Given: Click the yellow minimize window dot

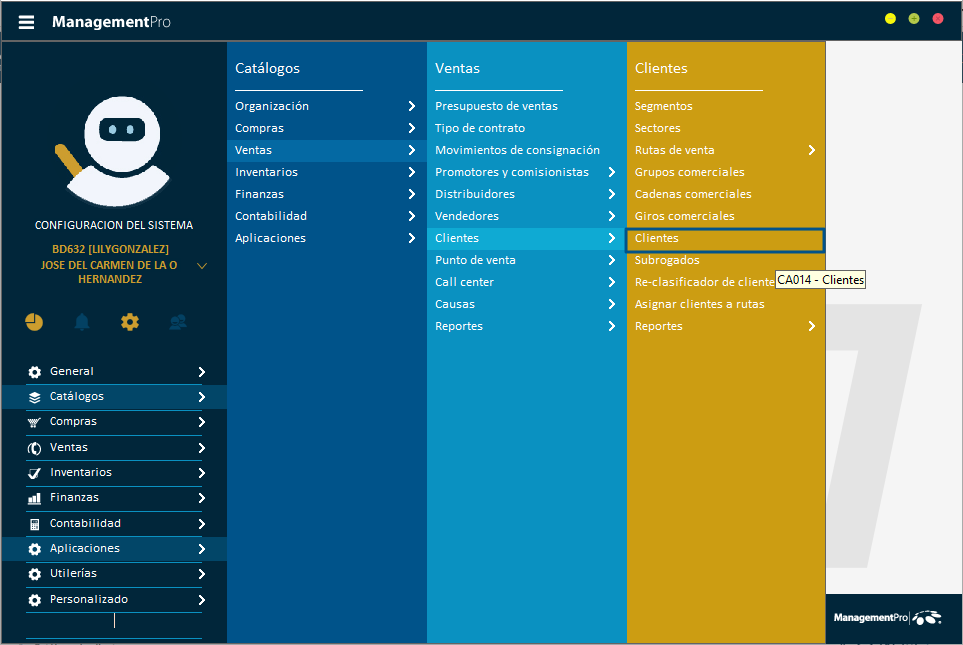Looking at the screenshot, I should [890, 18].
